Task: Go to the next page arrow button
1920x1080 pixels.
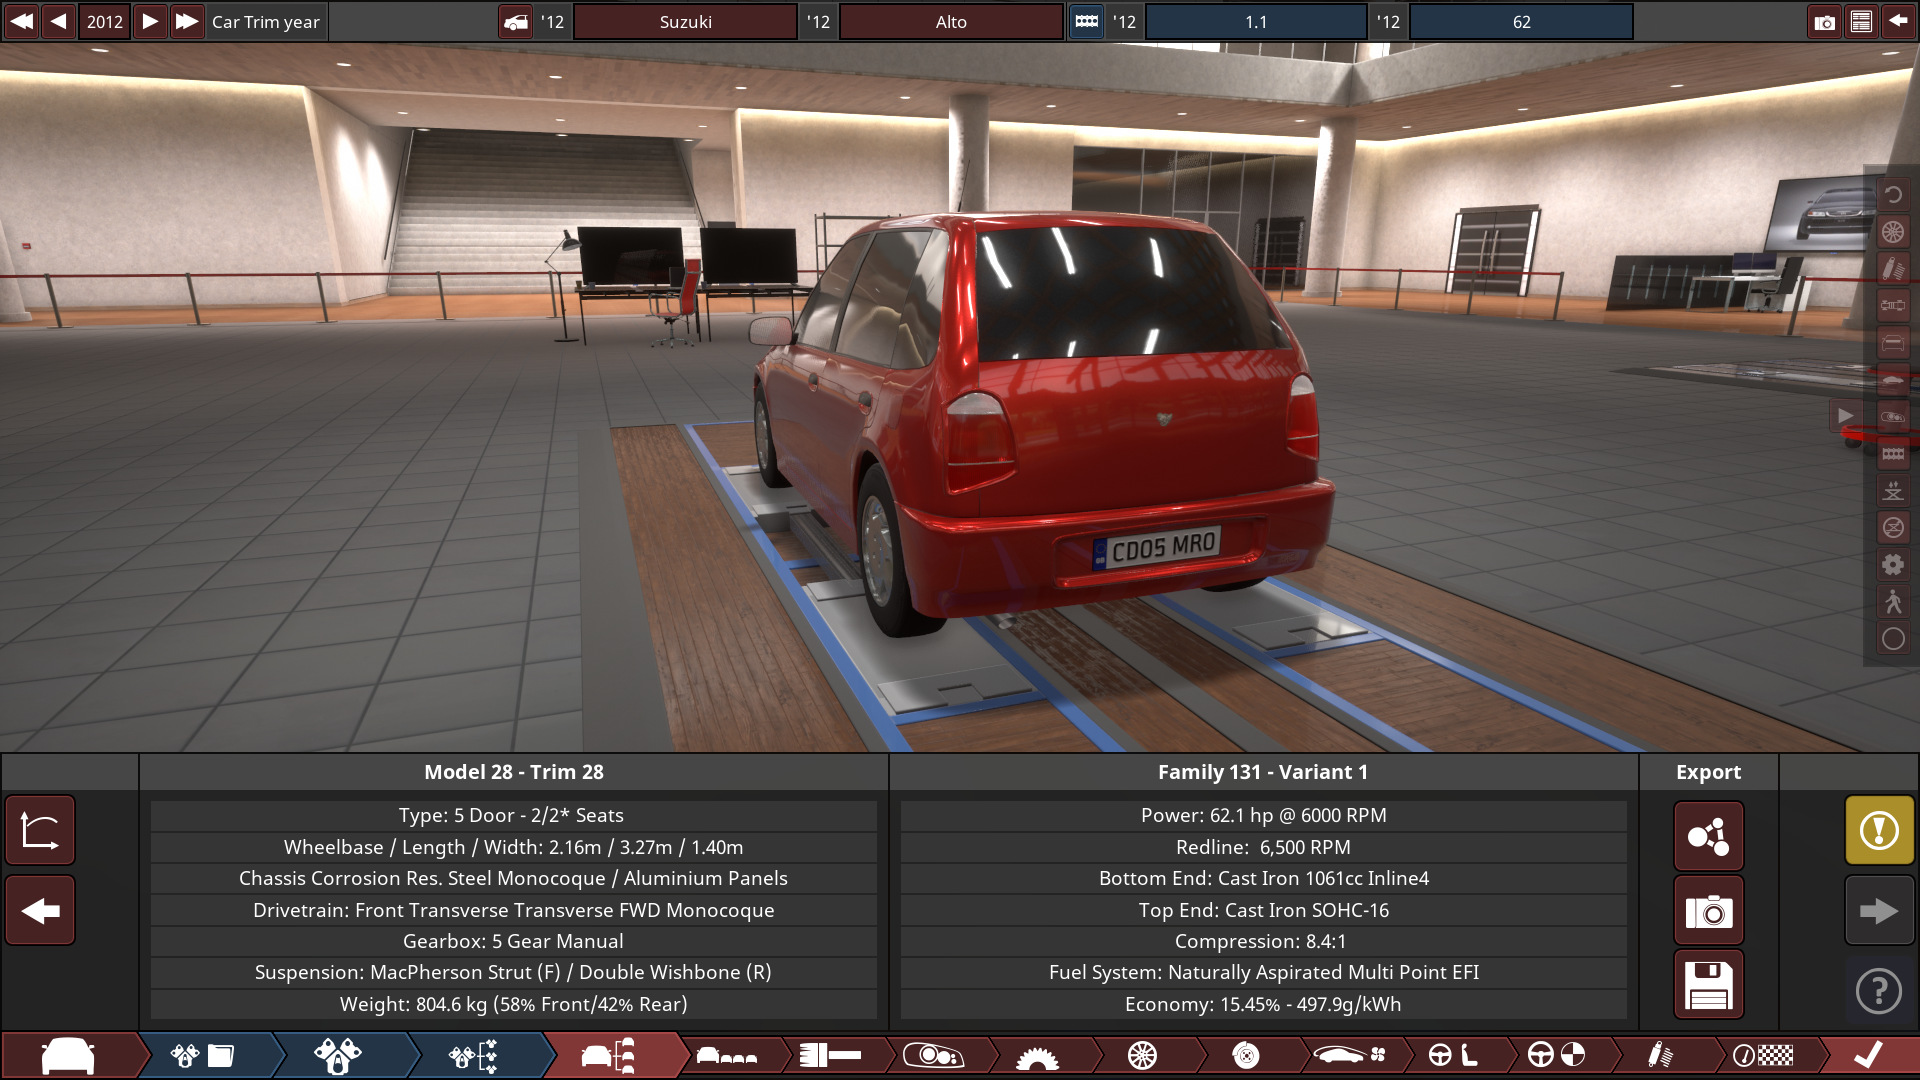Action: pos(1879,911)
